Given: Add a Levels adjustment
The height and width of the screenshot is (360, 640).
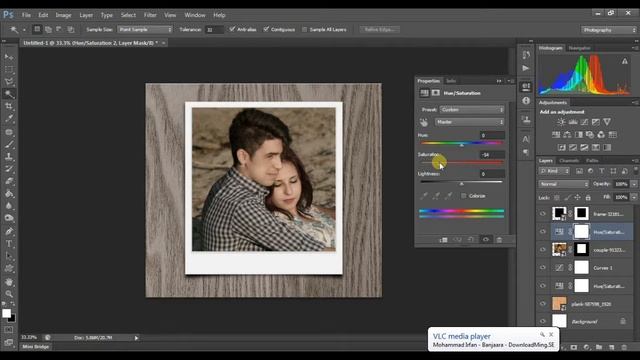Looking at the screenshot, I should (573, 122).
